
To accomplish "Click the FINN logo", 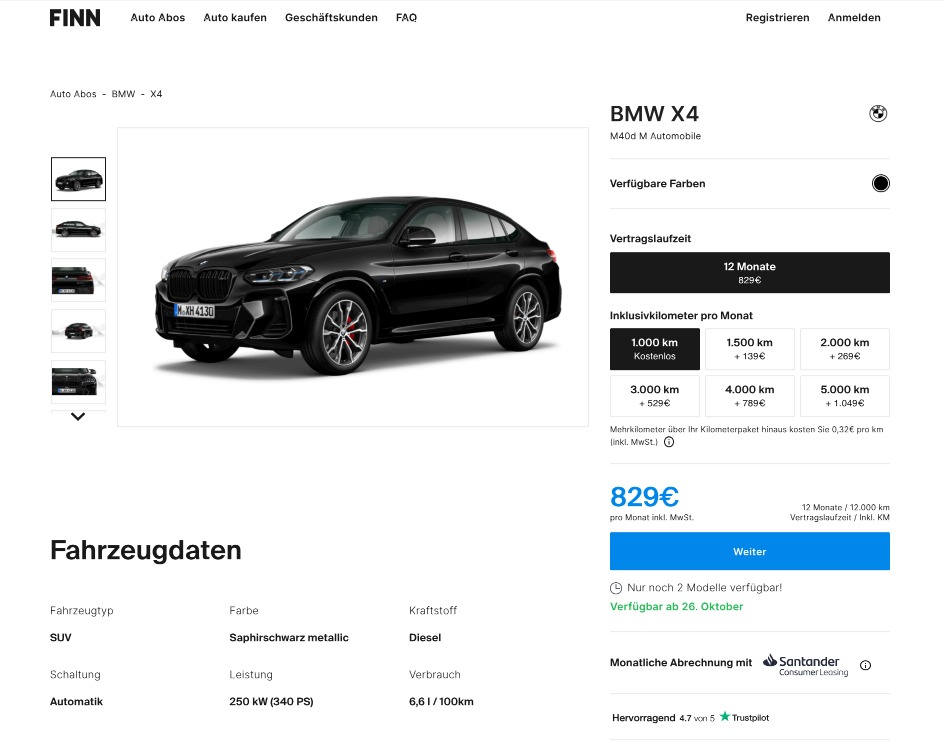I will tap(75, 18).
